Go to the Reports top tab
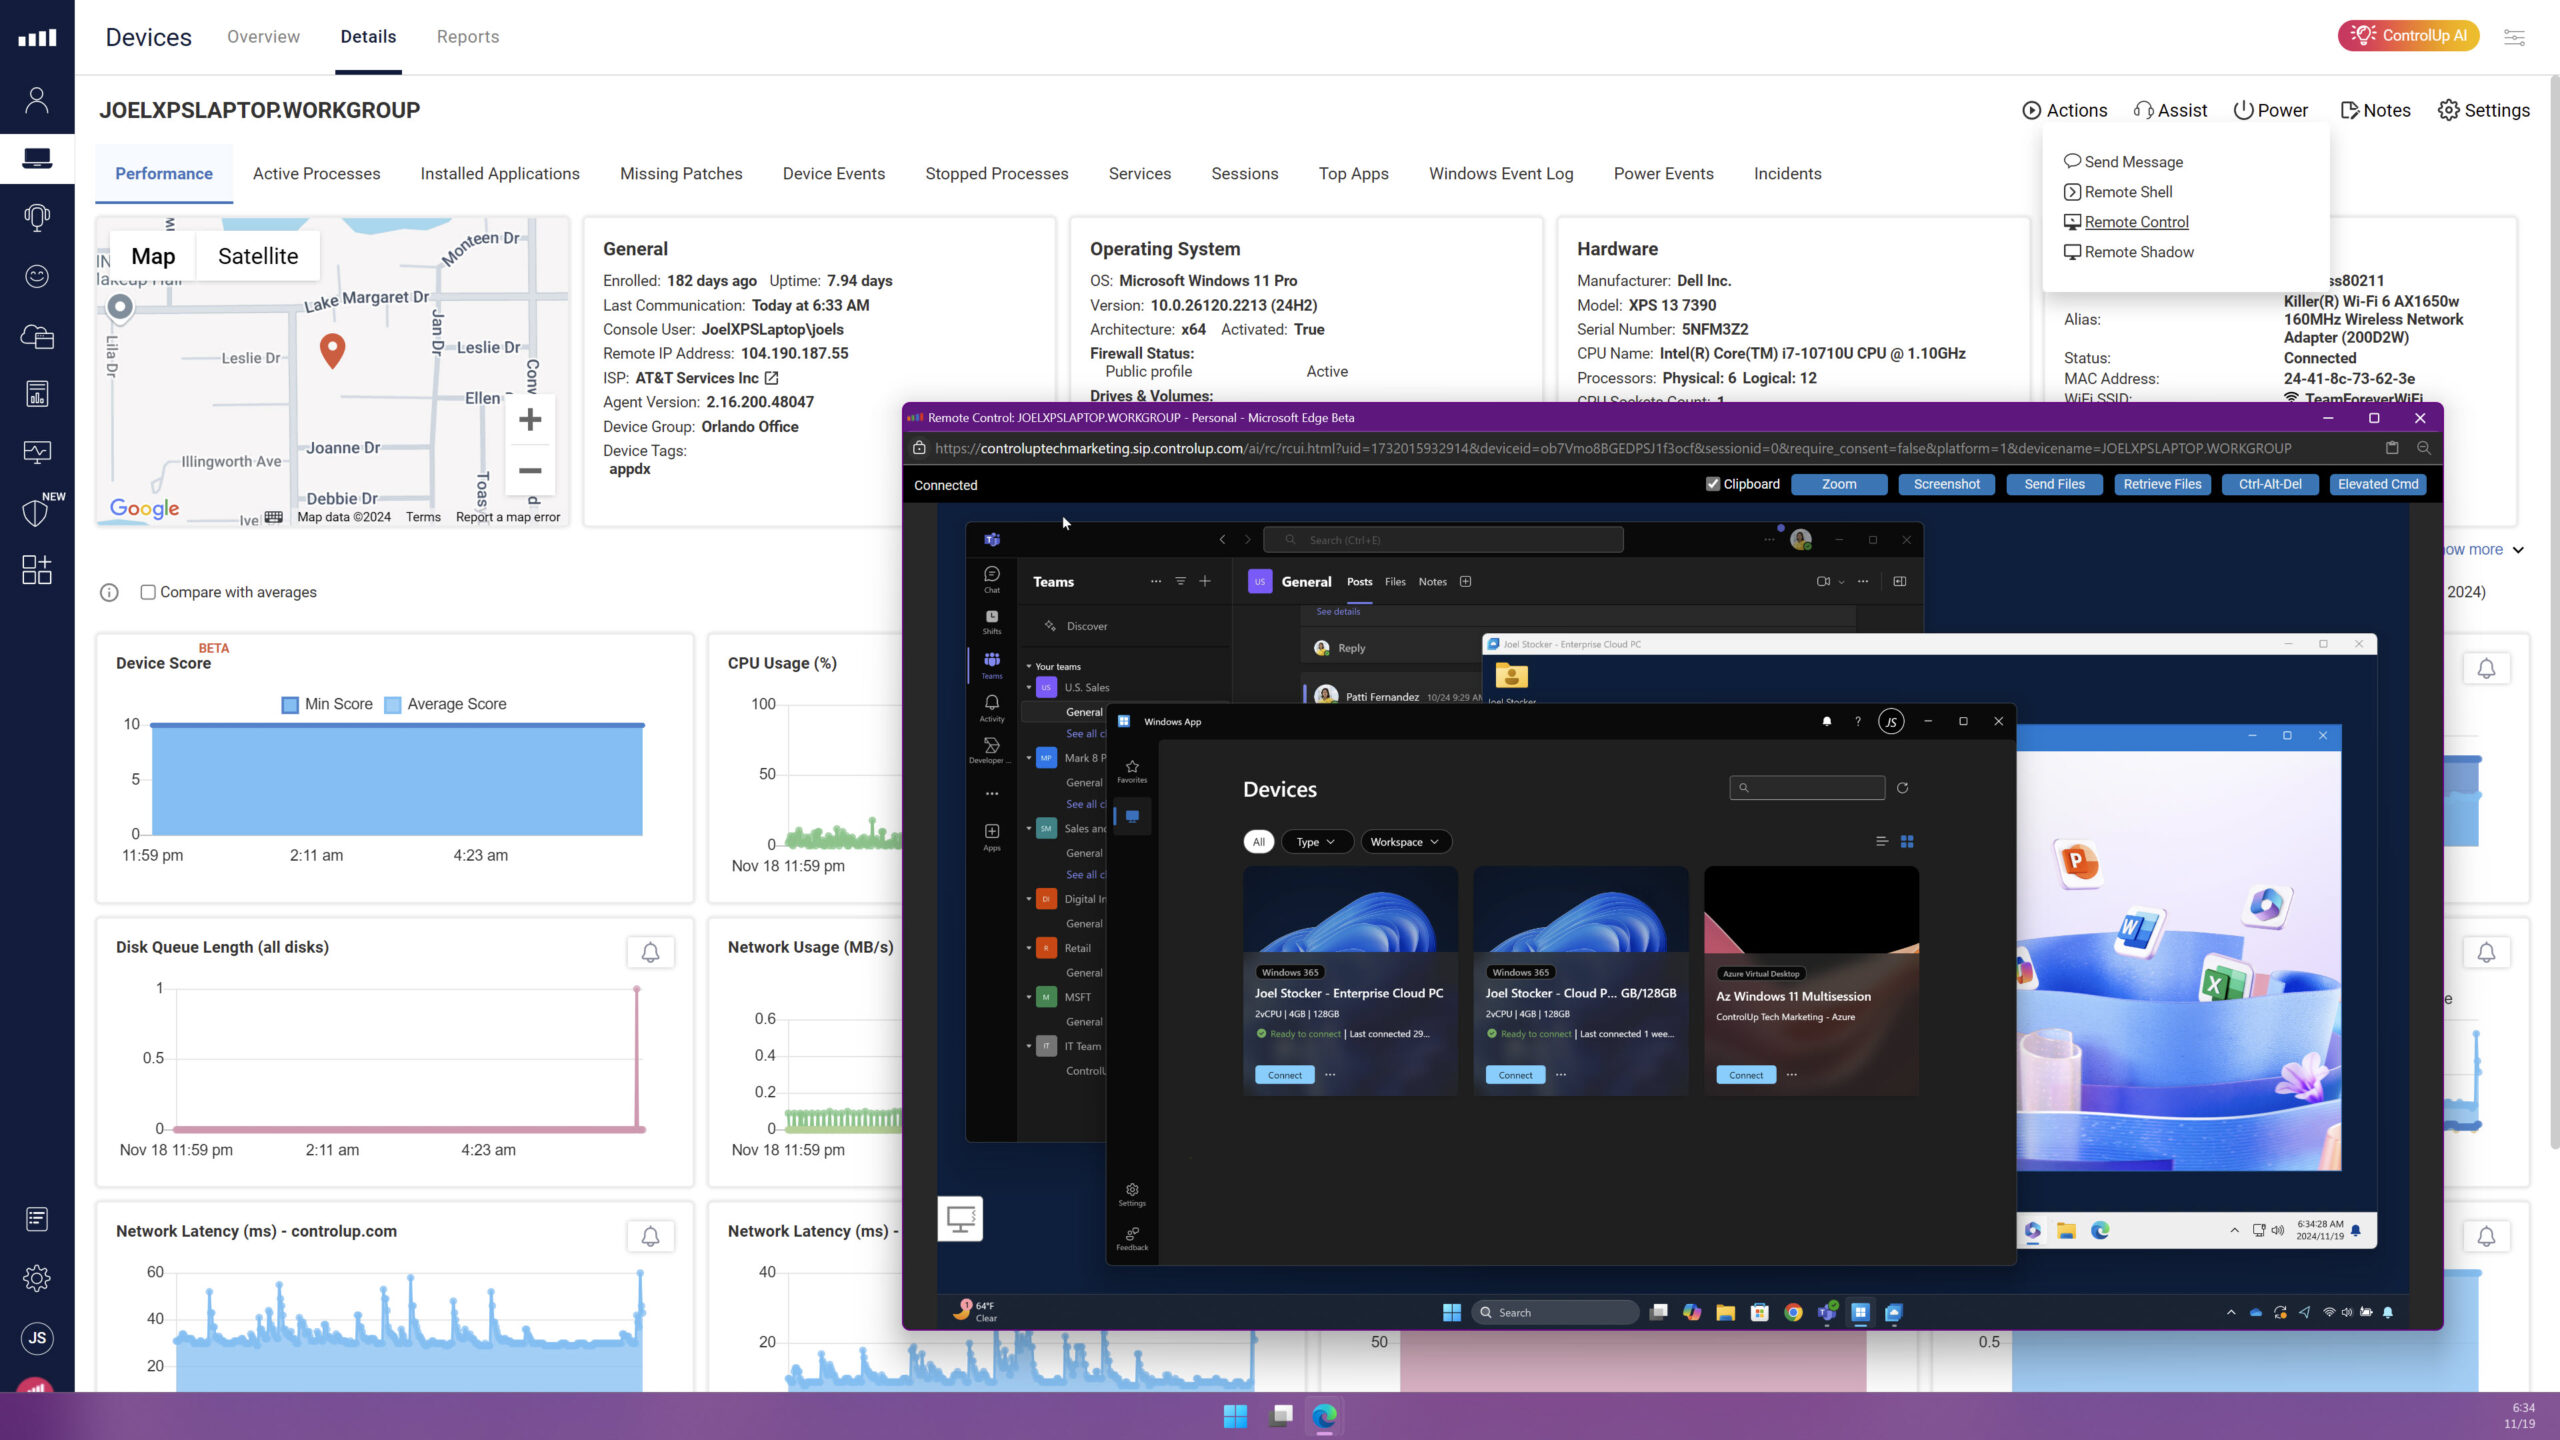Image resolution: width=2560 pixels, height=1440 pixels. 468,37
